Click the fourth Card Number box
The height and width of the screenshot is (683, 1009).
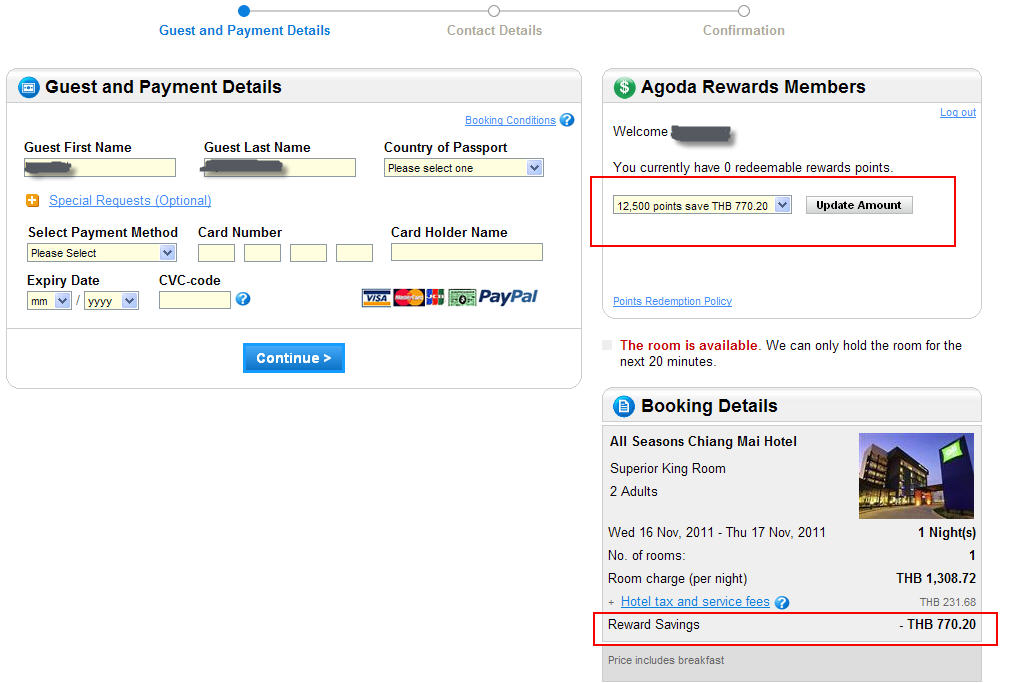[355, 253]
